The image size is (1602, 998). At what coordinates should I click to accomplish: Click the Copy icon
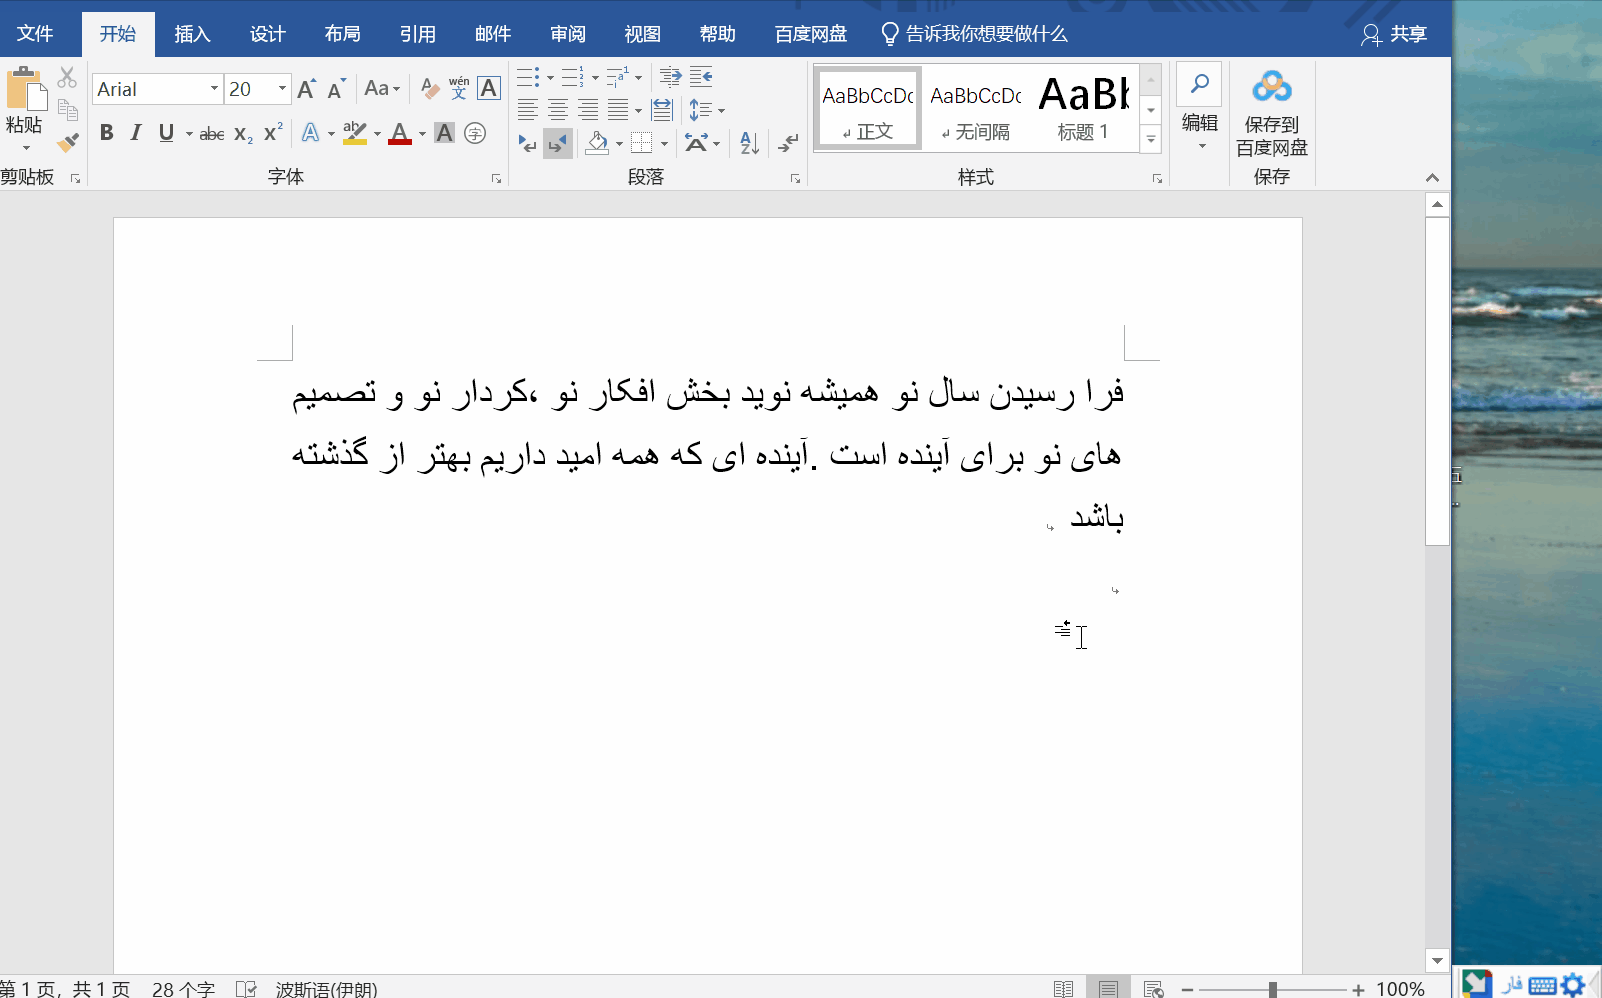click(x=67, y=110)
